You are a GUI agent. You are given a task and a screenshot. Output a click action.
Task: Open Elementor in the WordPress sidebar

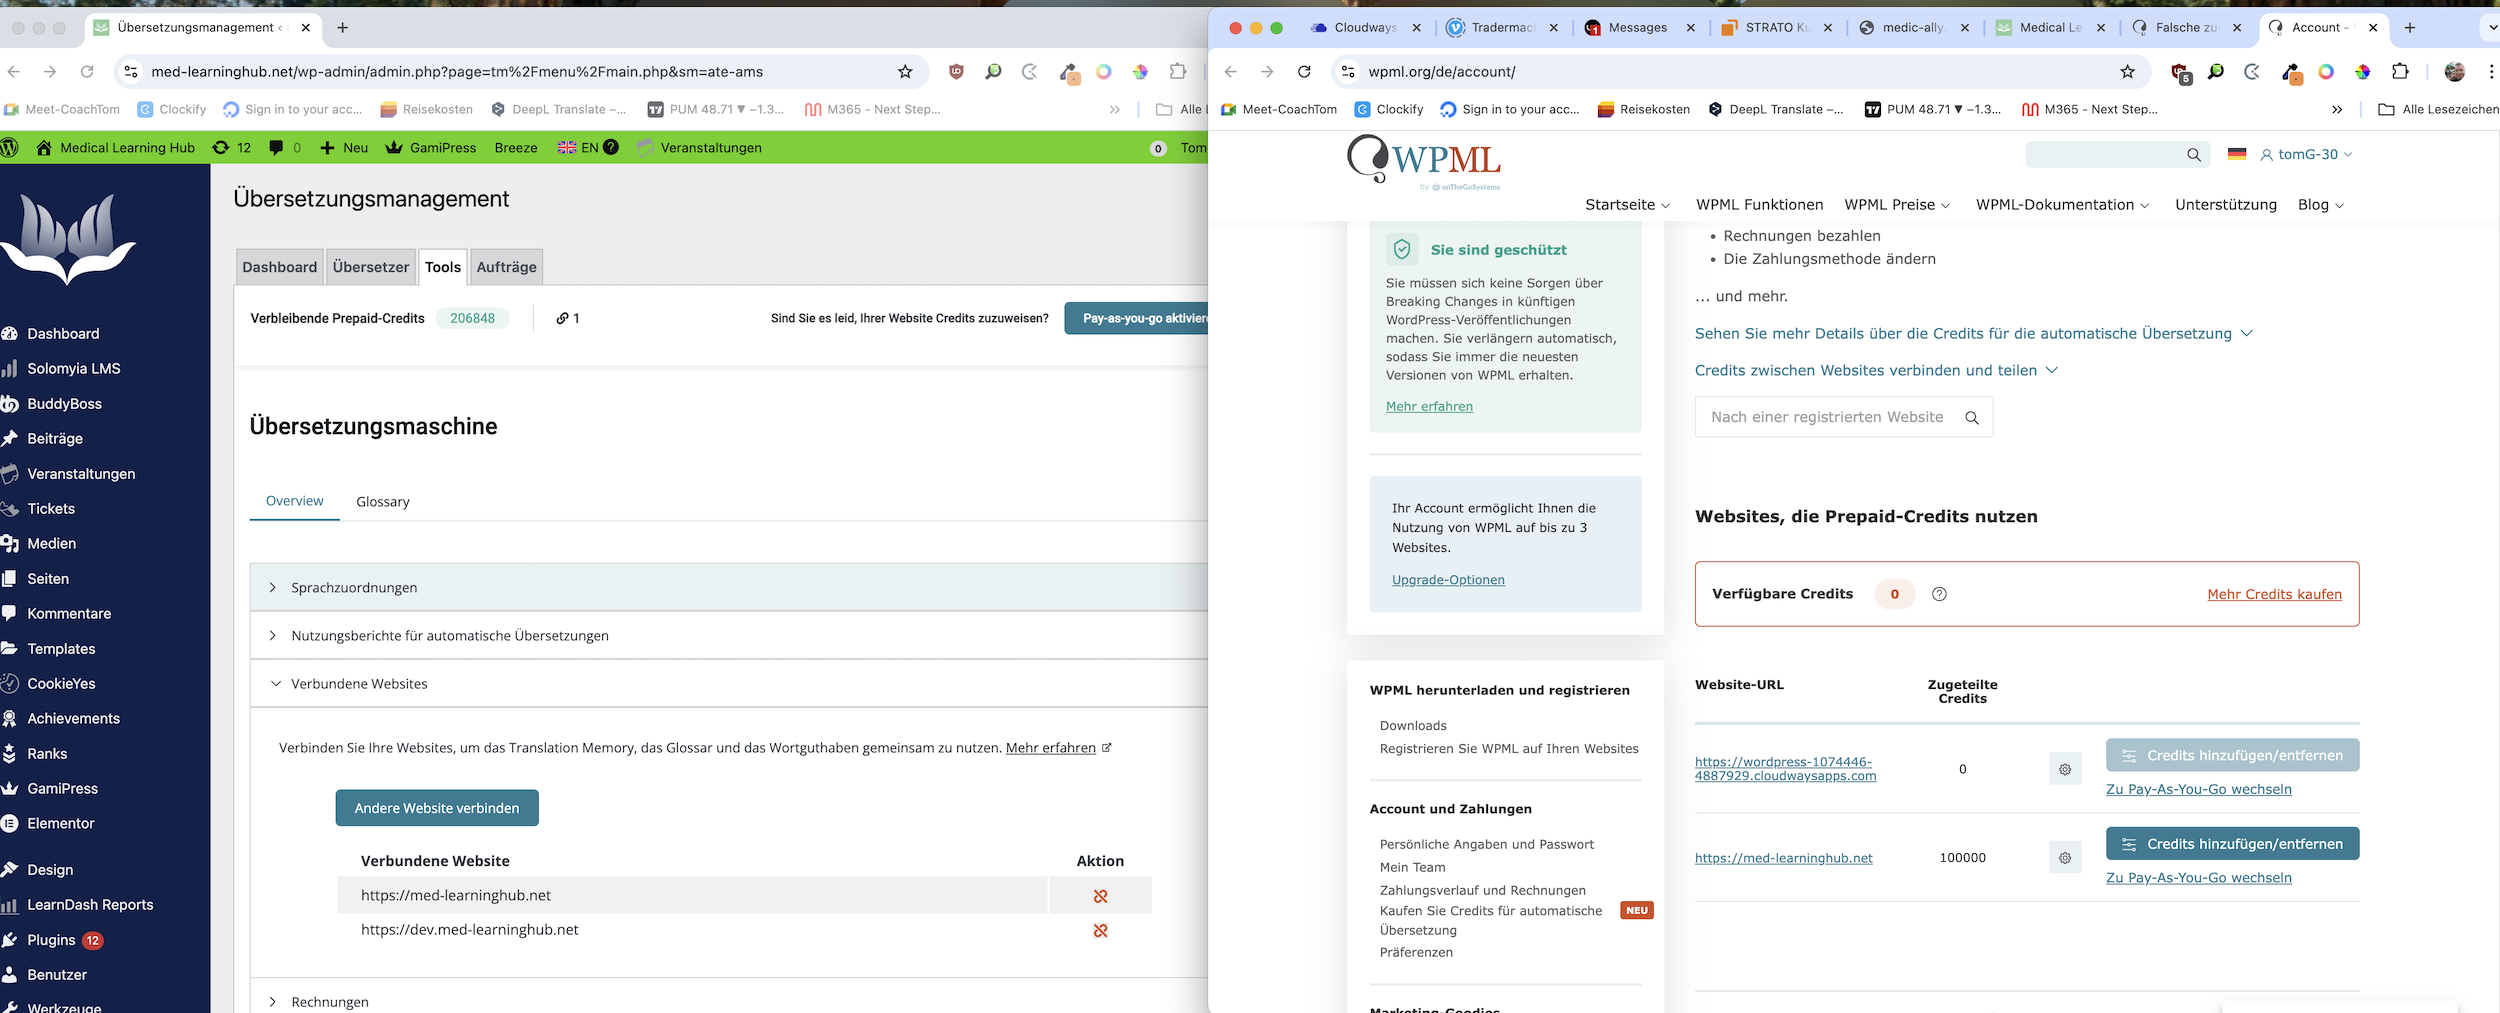click(x=61, y=824)
